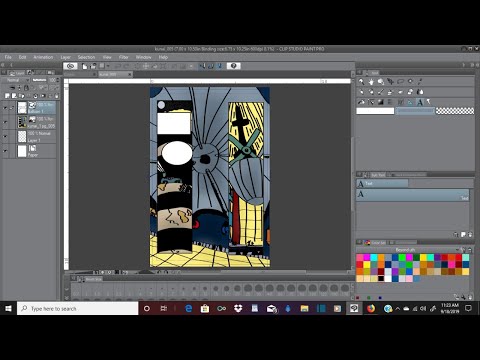This screenshot has height=360, width=480.
Task: Select the Gradient tool
Action: tap(381, 102)
